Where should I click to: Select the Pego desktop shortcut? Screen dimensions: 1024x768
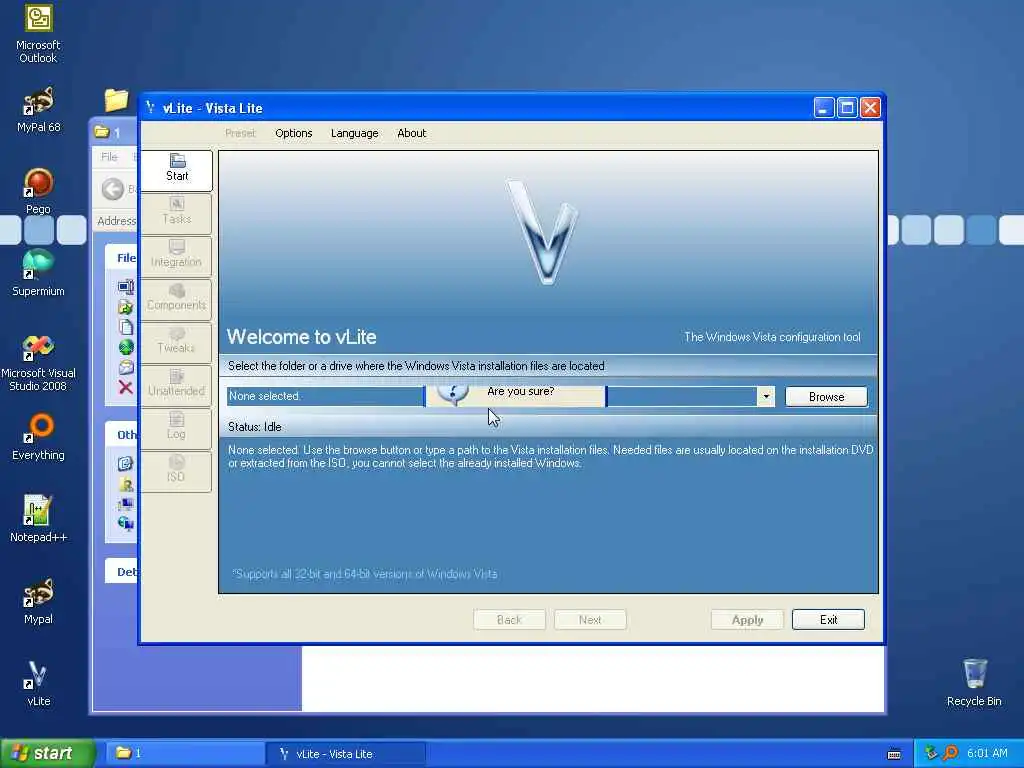click(38, 191)
